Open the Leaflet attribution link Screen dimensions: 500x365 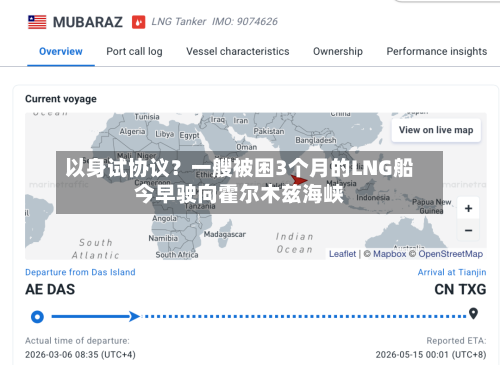point(342,254)
